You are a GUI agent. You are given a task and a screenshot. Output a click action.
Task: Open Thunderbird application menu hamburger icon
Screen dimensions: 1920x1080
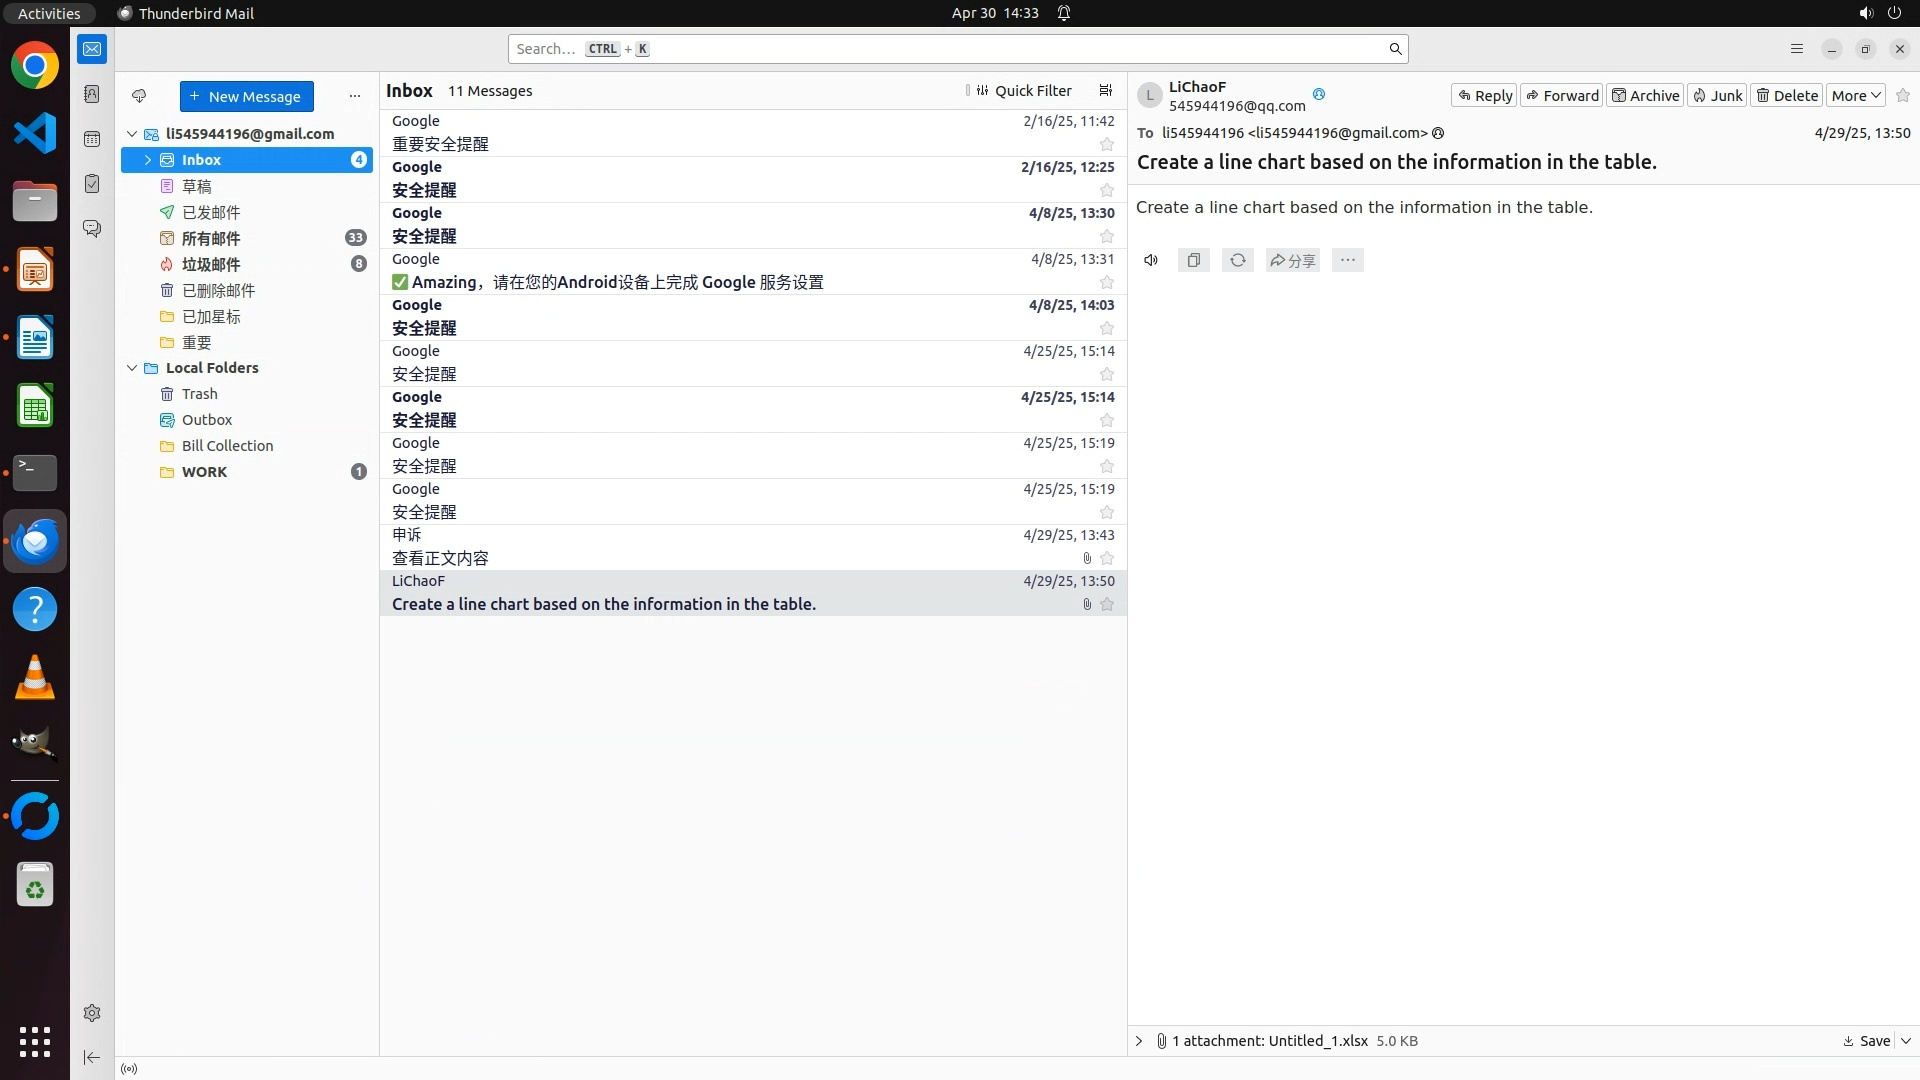[x=1796, y=48]
